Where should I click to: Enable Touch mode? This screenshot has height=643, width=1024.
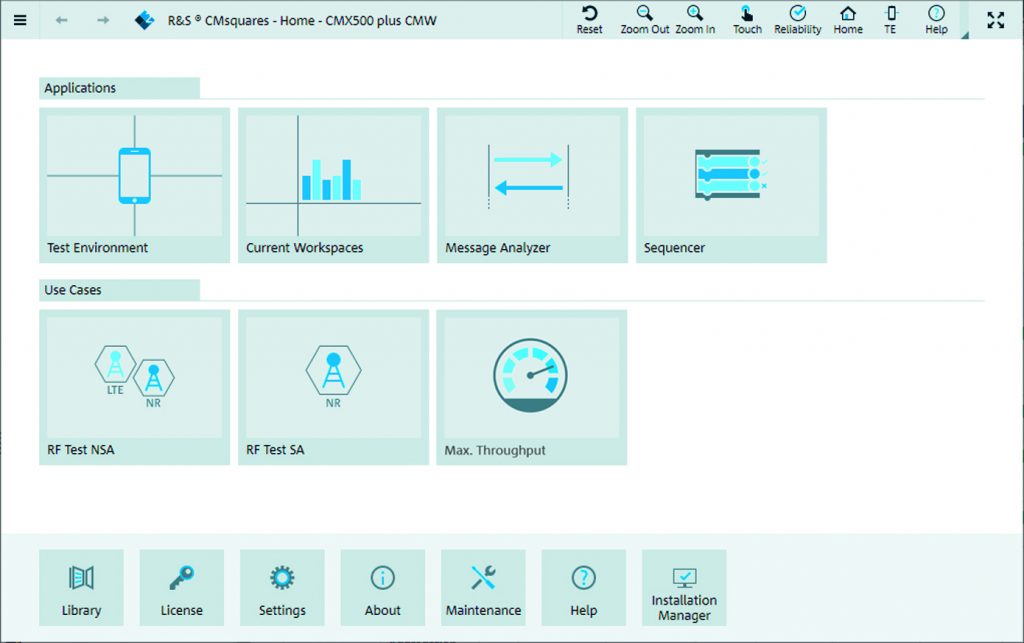tap(747, 20)
